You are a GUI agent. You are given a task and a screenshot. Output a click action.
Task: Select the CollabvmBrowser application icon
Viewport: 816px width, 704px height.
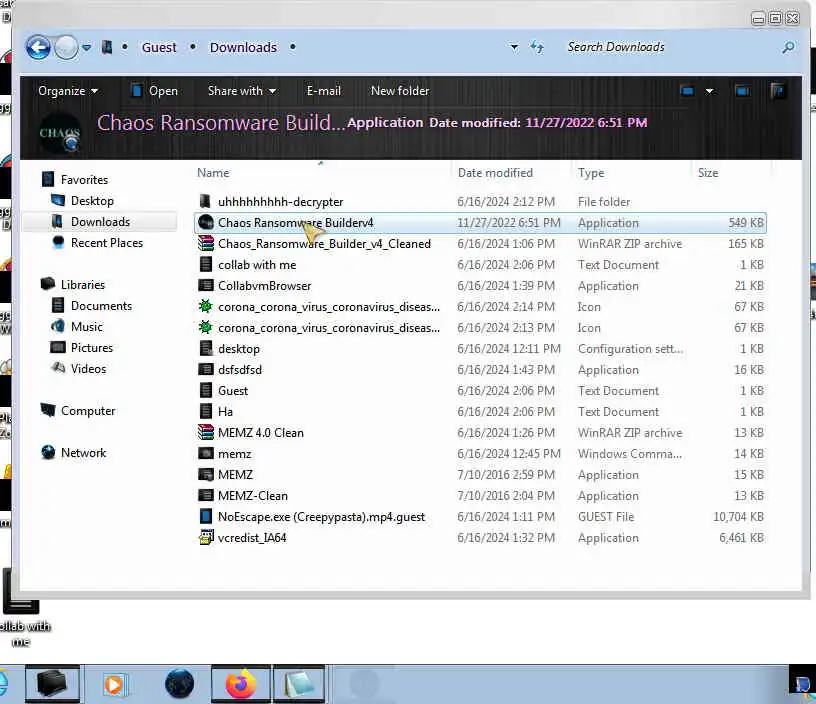click(206, 286)
